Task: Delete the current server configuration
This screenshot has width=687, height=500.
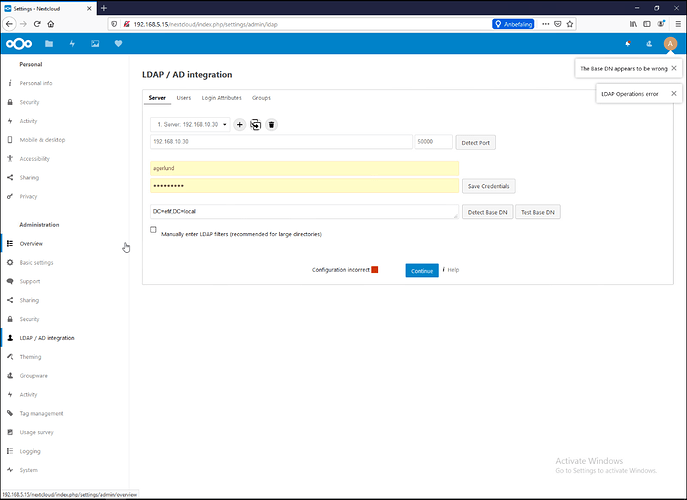Action: click(271, 124)
